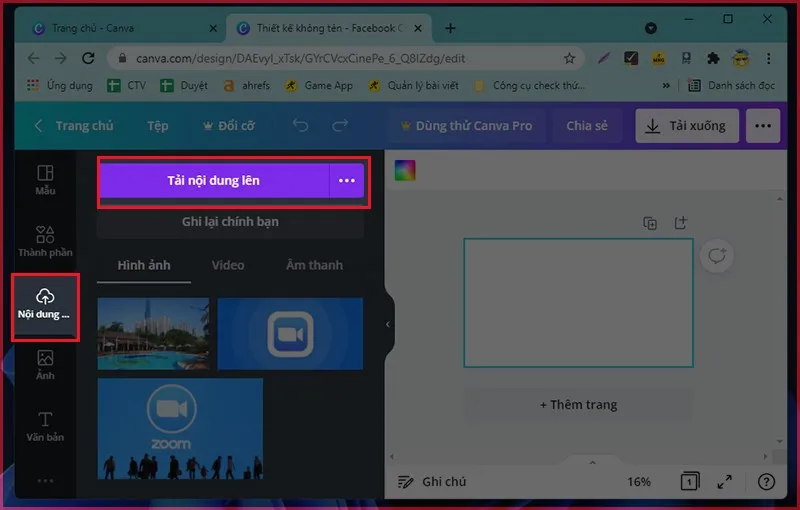Select the large Zoom crowd thumbnail
800x510 pixels.
(x=180, y=428)
